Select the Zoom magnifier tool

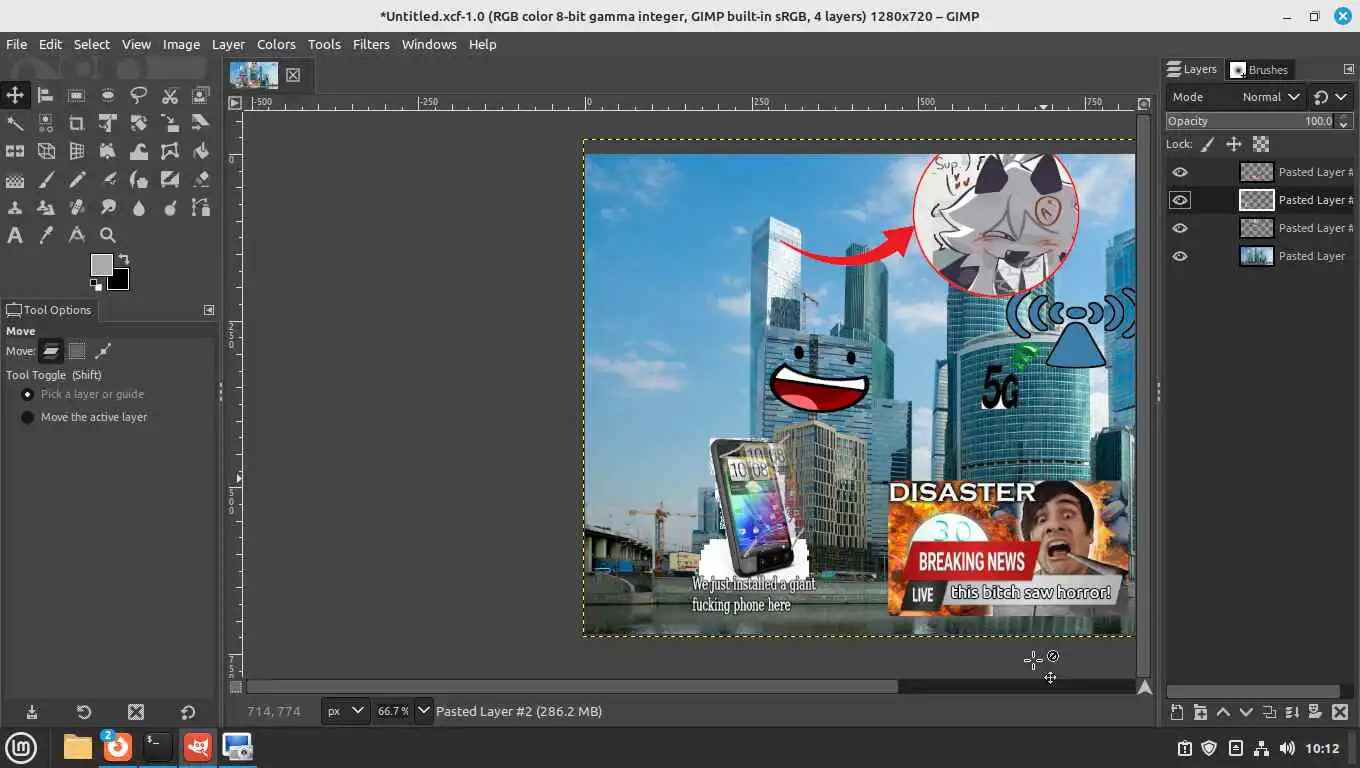(107, 236)
